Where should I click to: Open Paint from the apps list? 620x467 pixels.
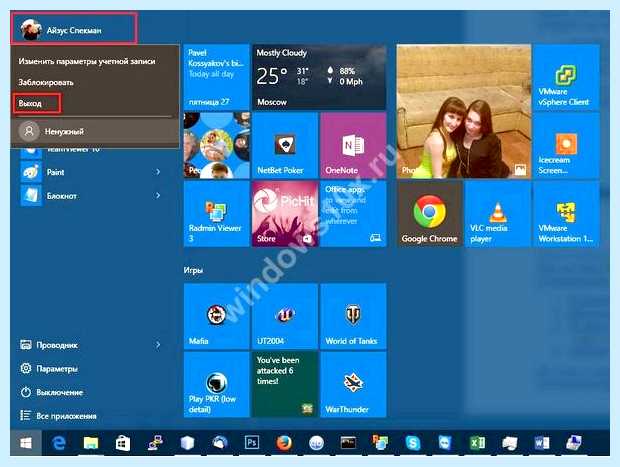55,172
